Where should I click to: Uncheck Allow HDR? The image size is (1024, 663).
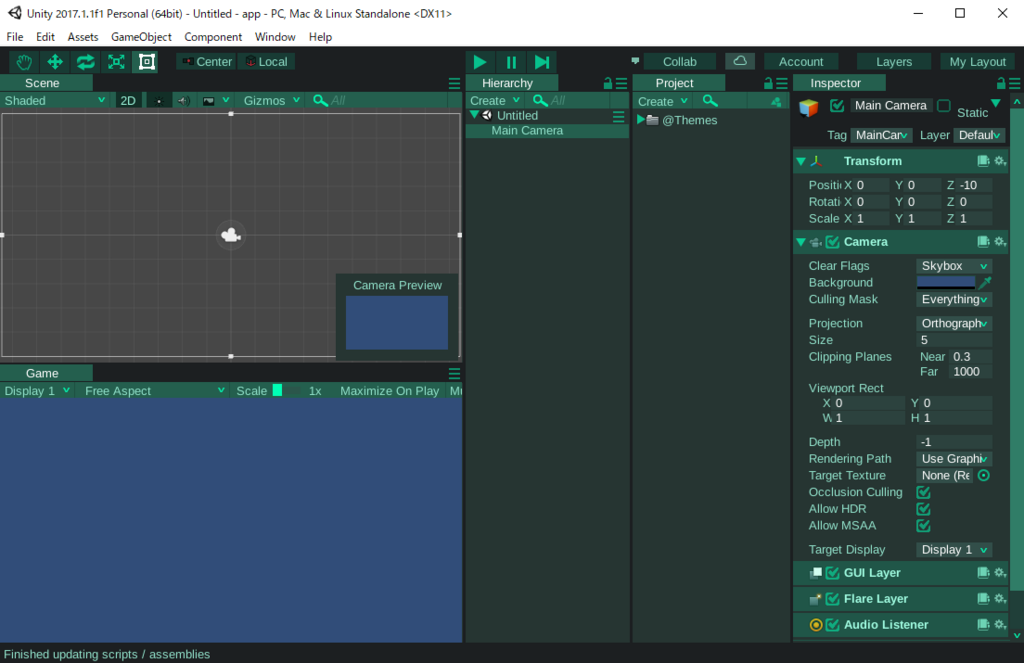pos(923,509)
